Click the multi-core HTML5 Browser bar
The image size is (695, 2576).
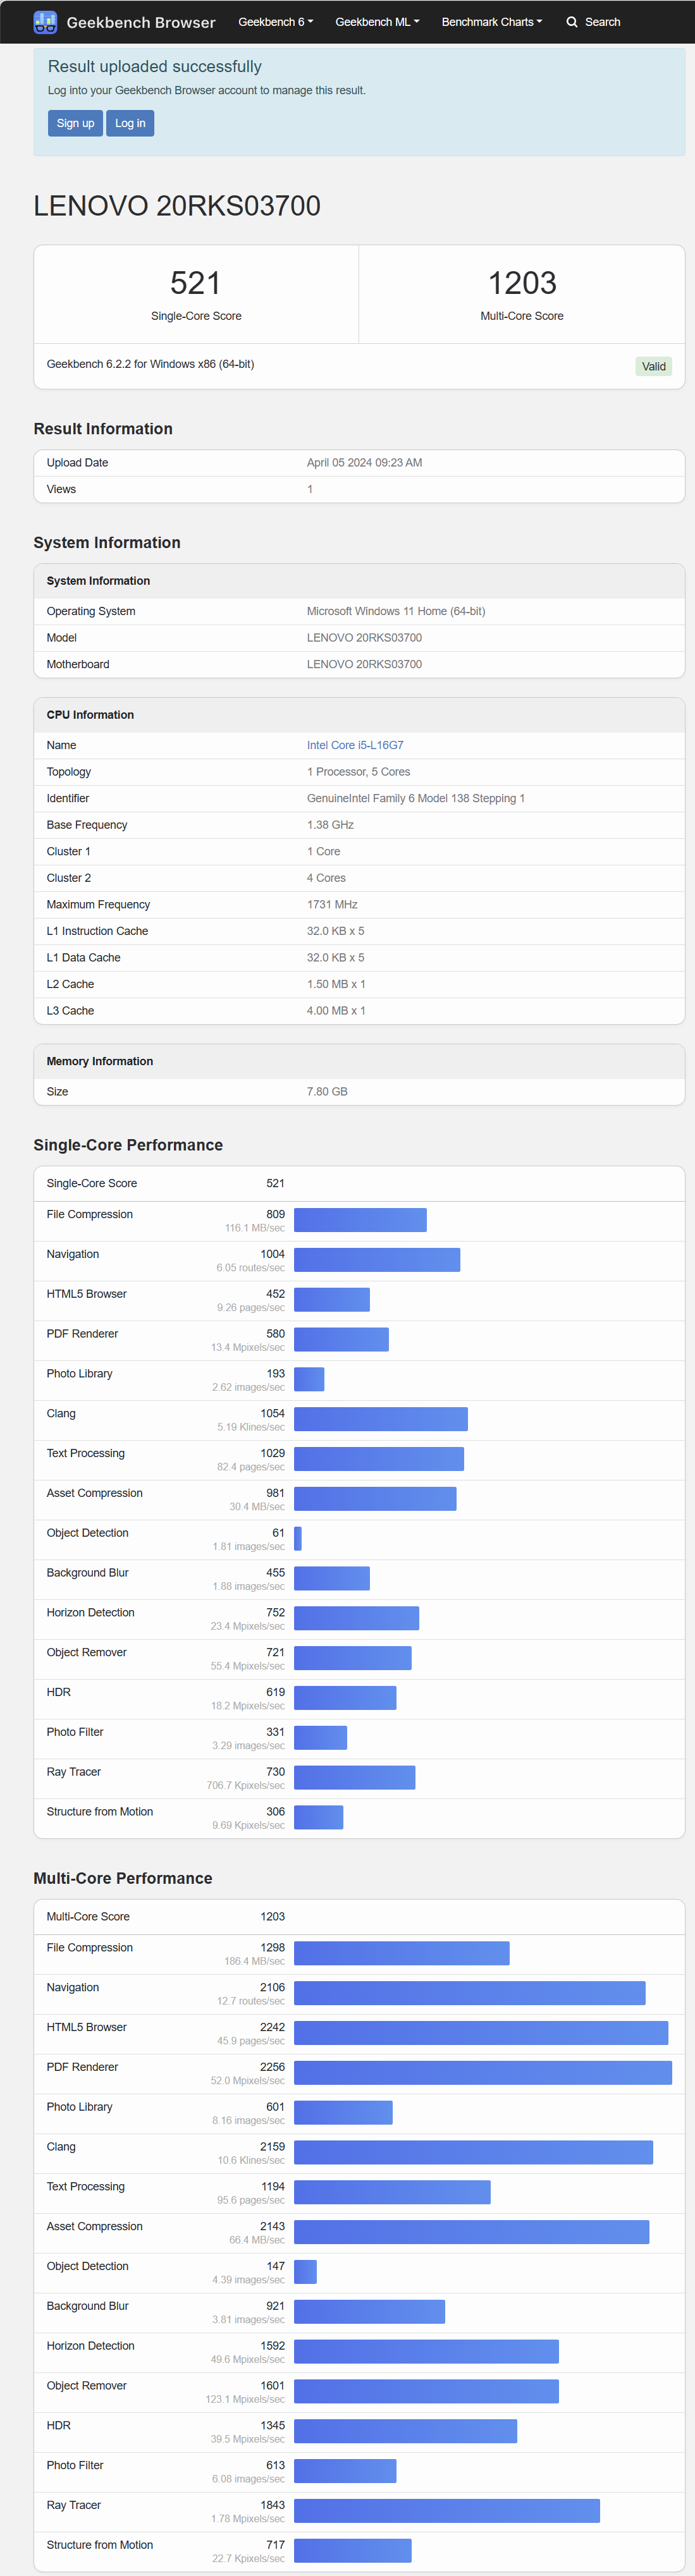481,2032
